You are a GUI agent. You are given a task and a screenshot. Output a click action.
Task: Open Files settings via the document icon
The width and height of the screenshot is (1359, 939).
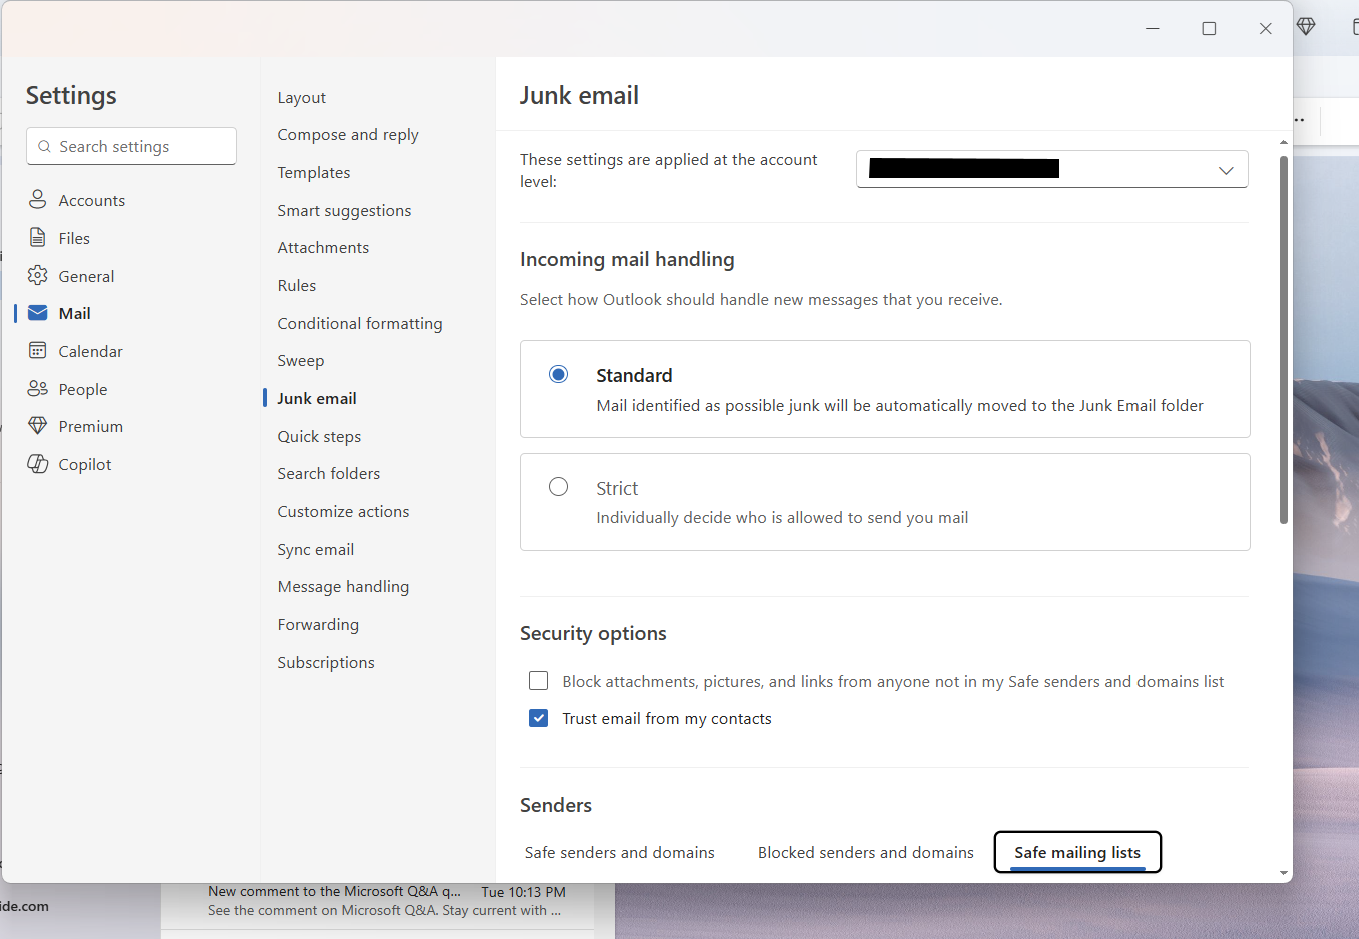point(38,238)
